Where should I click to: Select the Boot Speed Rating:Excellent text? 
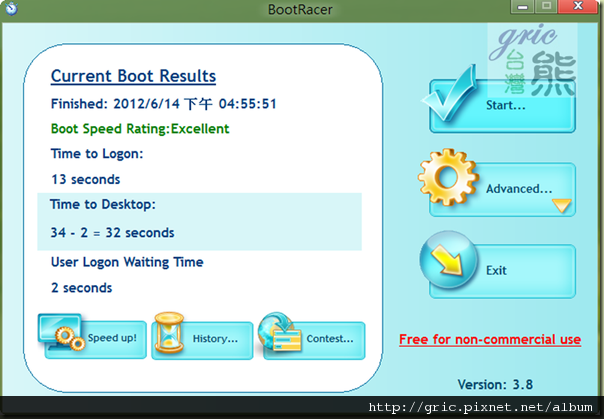coord(140,129)
